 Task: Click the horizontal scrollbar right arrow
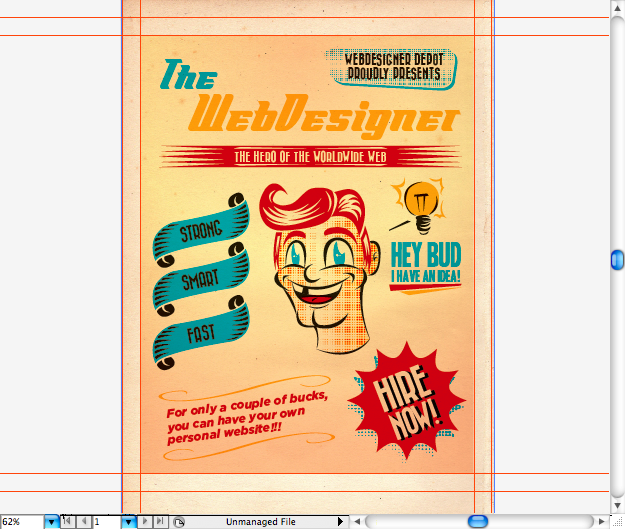pos(602,521)
